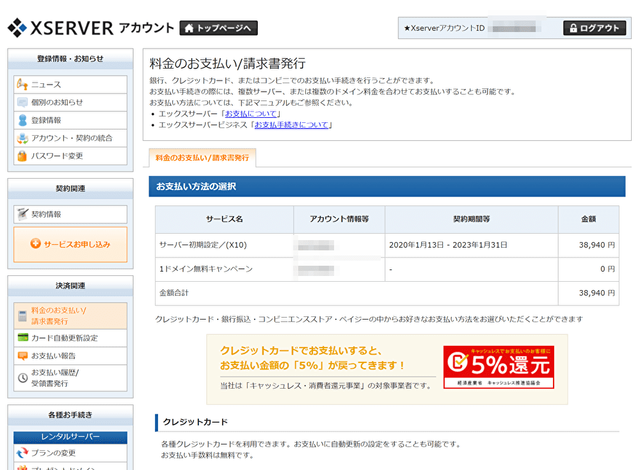Click the contract period 2020年1月13日 - 2023年1月31日

coord(448,245)
